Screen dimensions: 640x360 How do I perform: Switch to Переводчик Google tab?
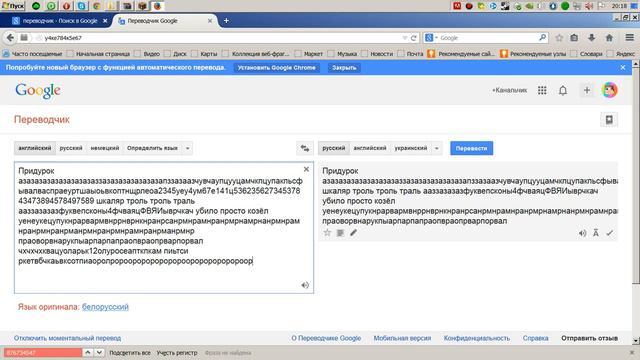click(x=165, y=21)
